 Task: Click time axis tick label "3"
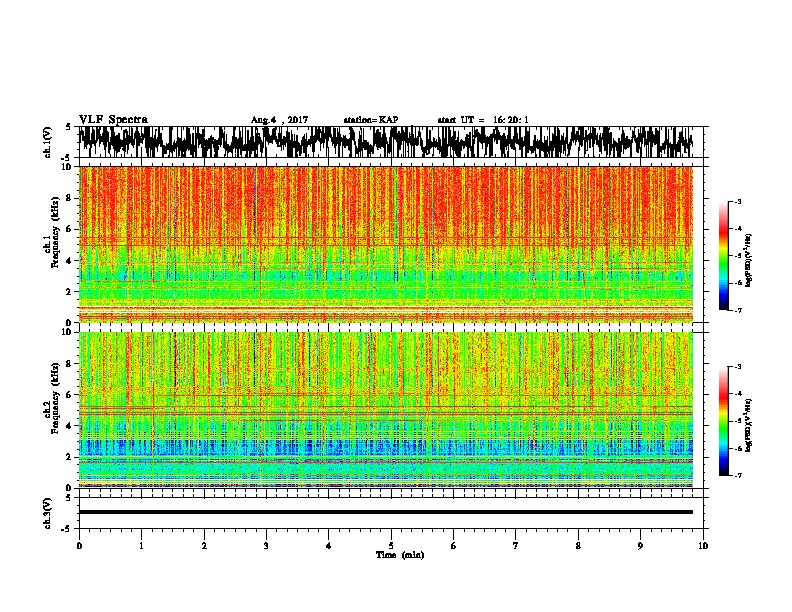click(266, 546)
